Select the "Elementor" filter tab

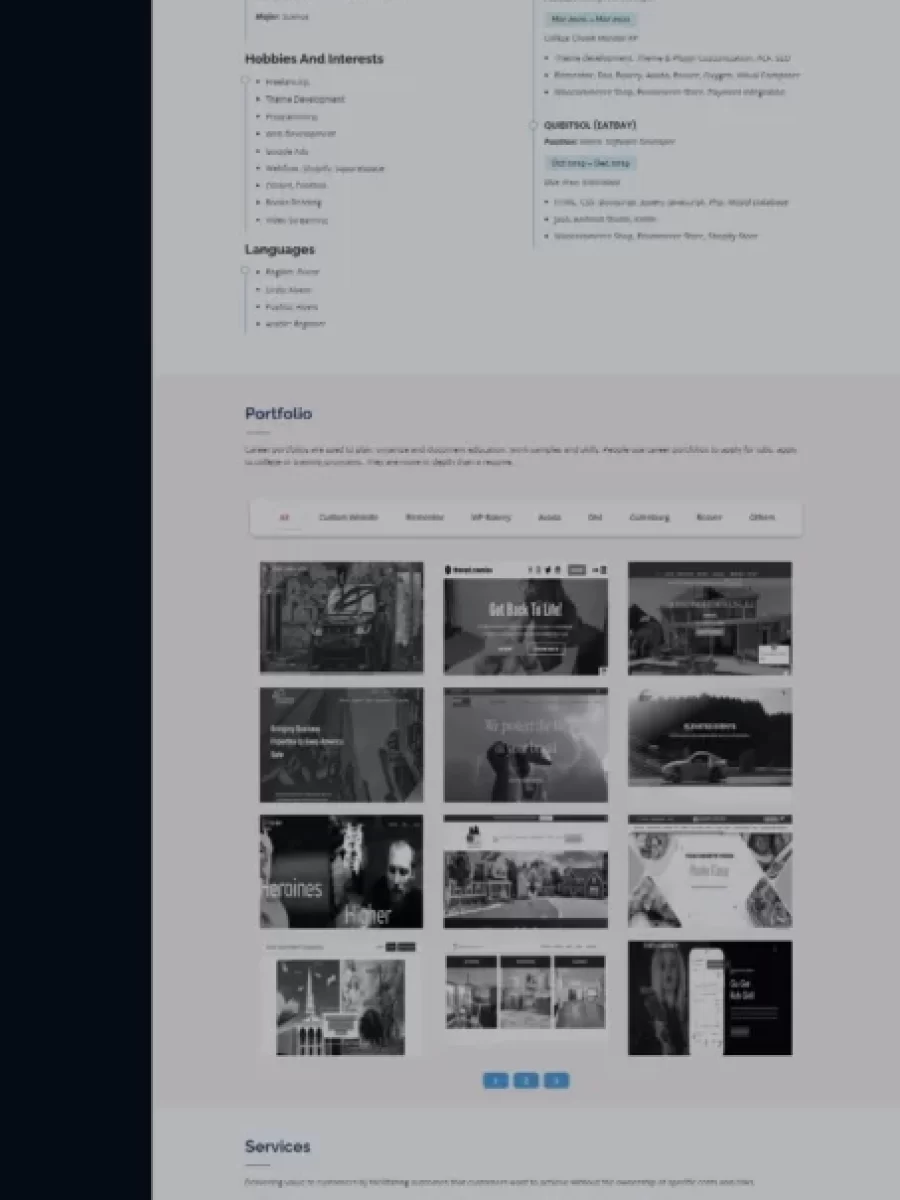(x=425, y=517)
